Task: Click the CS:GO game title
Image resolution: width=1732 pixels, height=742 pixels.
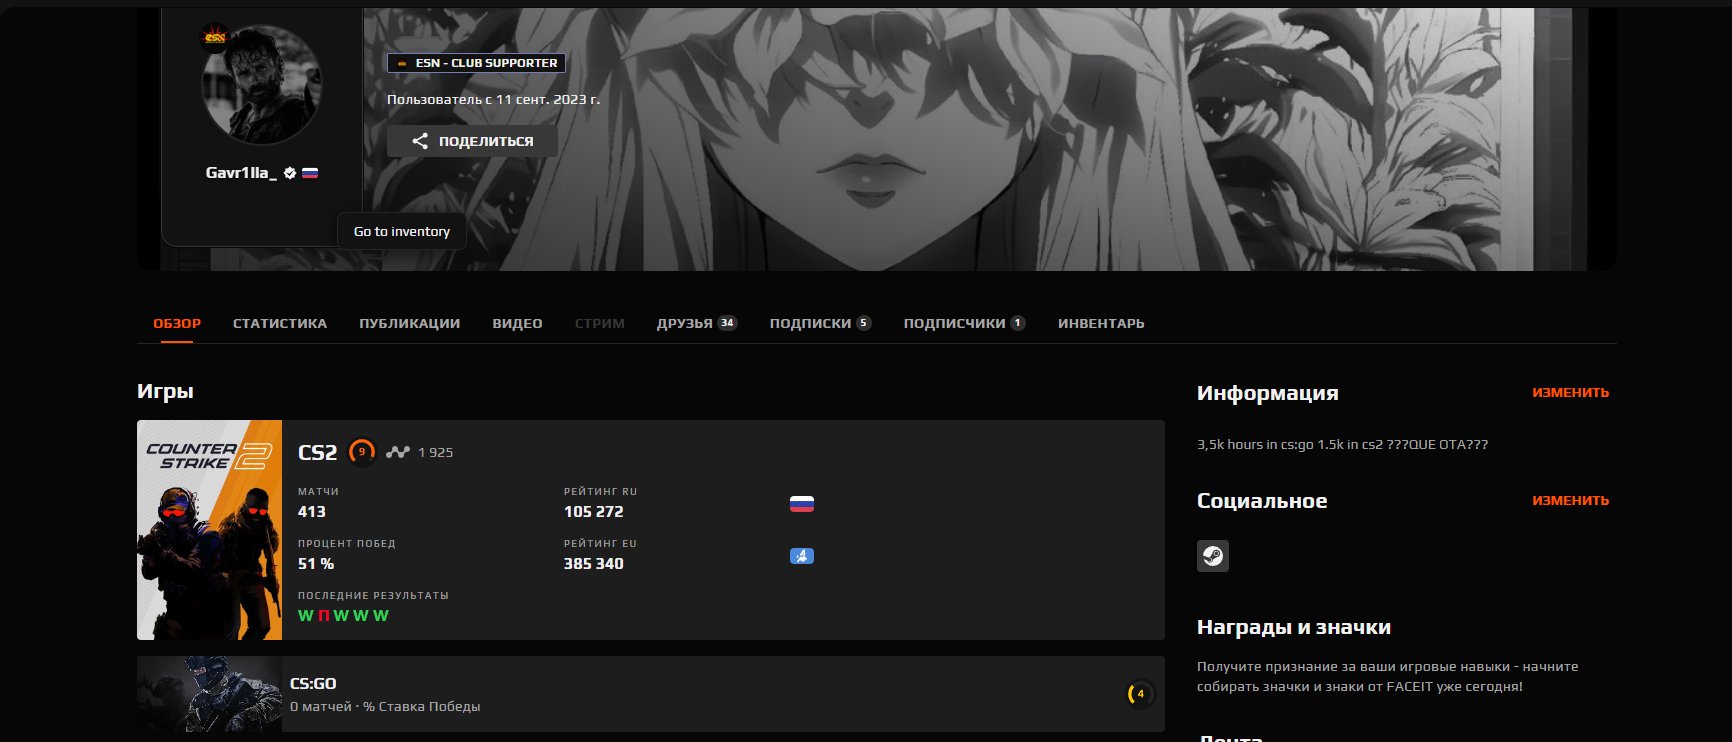Action: 313,684
